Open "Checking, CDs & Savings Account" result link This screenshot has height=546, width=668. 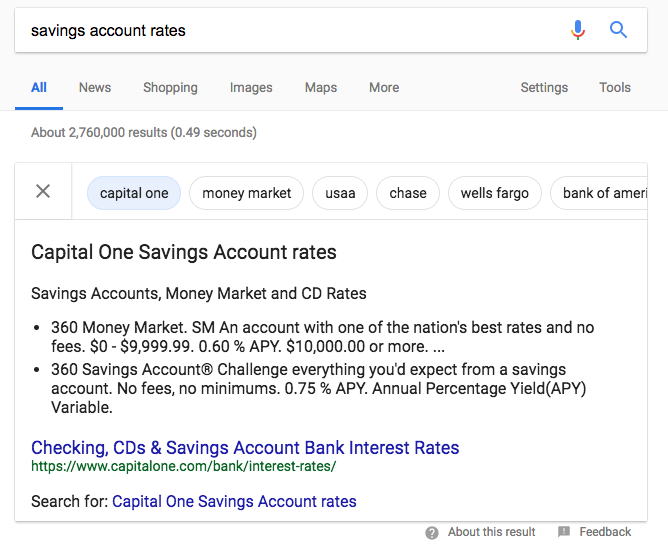pos(245,447)
